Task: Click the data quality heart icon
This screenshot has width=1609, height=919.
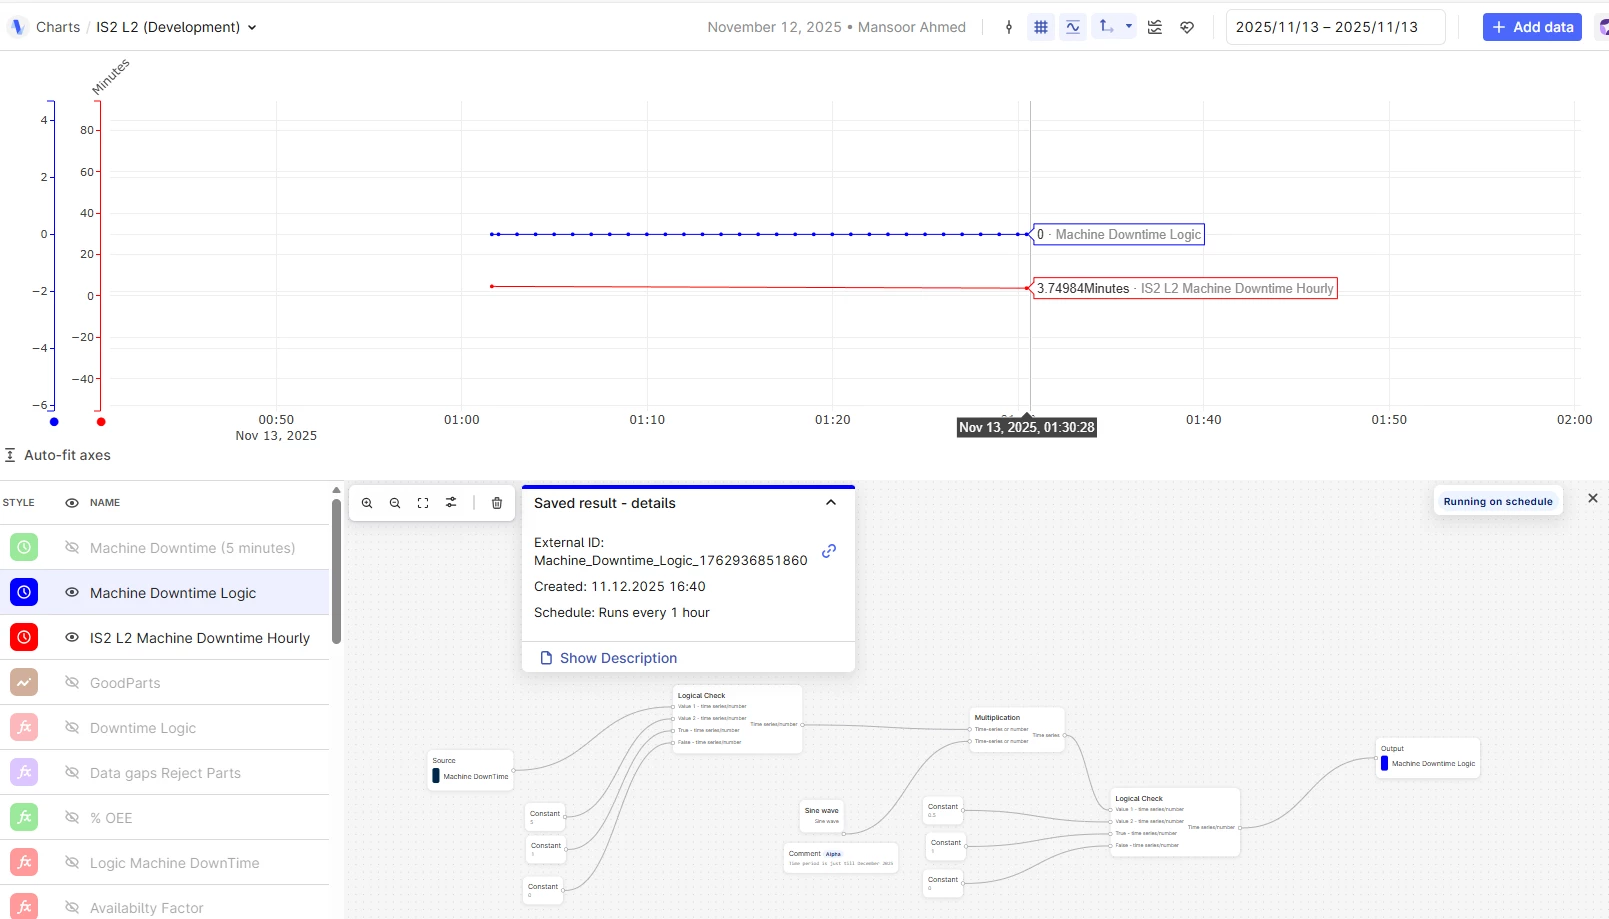Action: (1187, 27)
